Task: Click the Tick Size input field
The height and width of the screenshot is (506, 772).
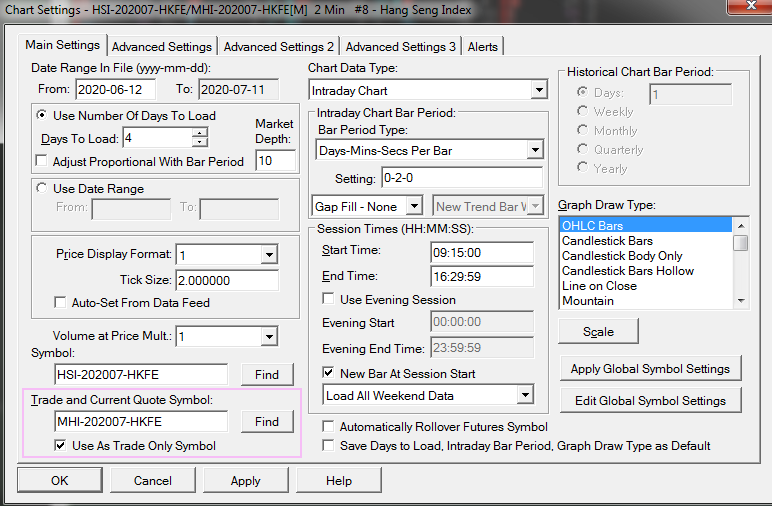Action: click(x=226, y=280)
